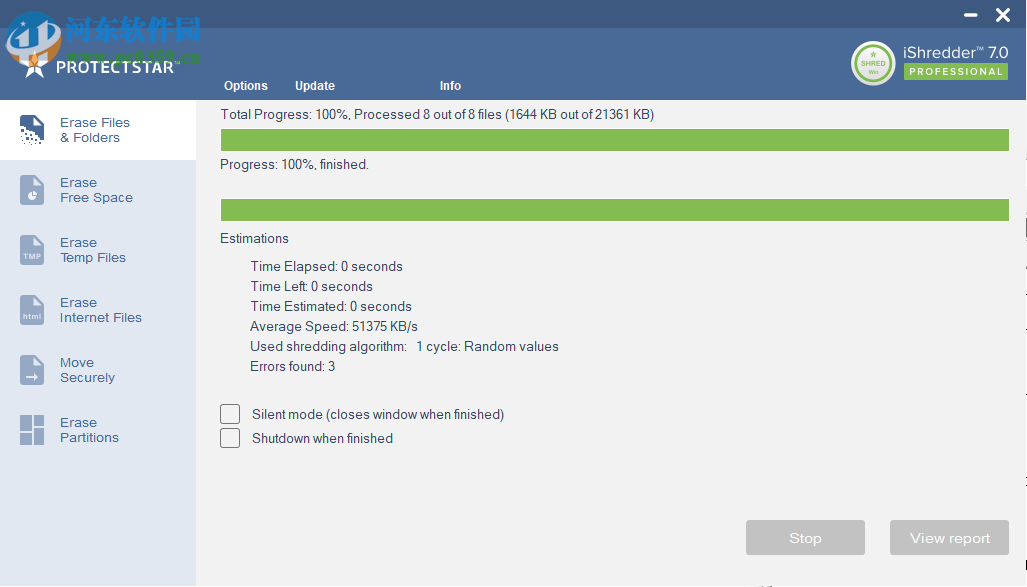Click the Erase Partitions grid icon
The height and width of the screenshot is (587, 1027).
[x=32, y=430]
